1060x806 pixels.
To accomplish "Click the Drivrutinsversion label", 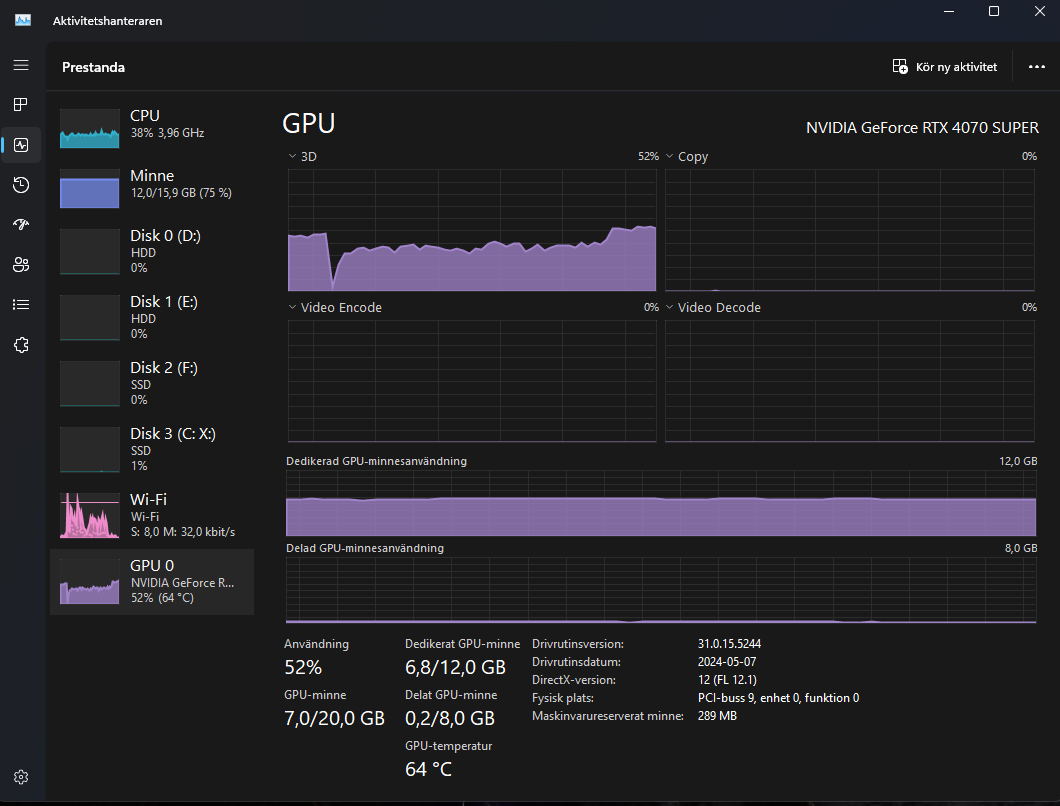I will click(x=577, y=644).
